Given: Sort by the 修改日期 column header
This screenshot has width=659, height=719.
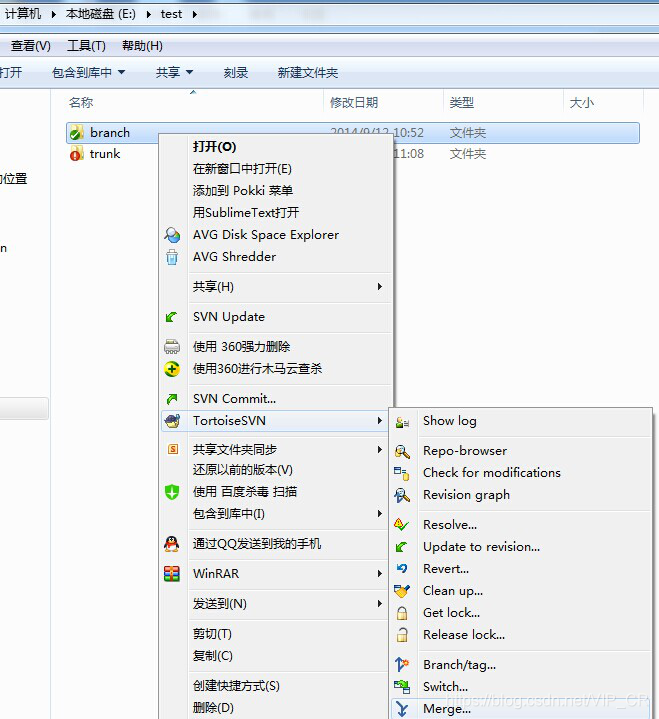Looking at the screenshot, I should point(354,102).
